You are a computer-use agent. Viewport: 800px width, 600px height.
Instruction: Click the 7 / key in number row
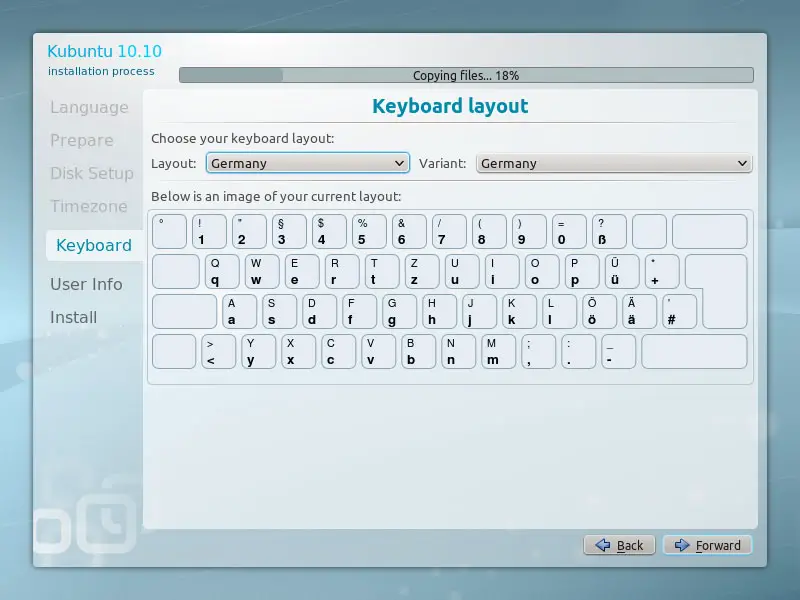(x=449, y=231)
